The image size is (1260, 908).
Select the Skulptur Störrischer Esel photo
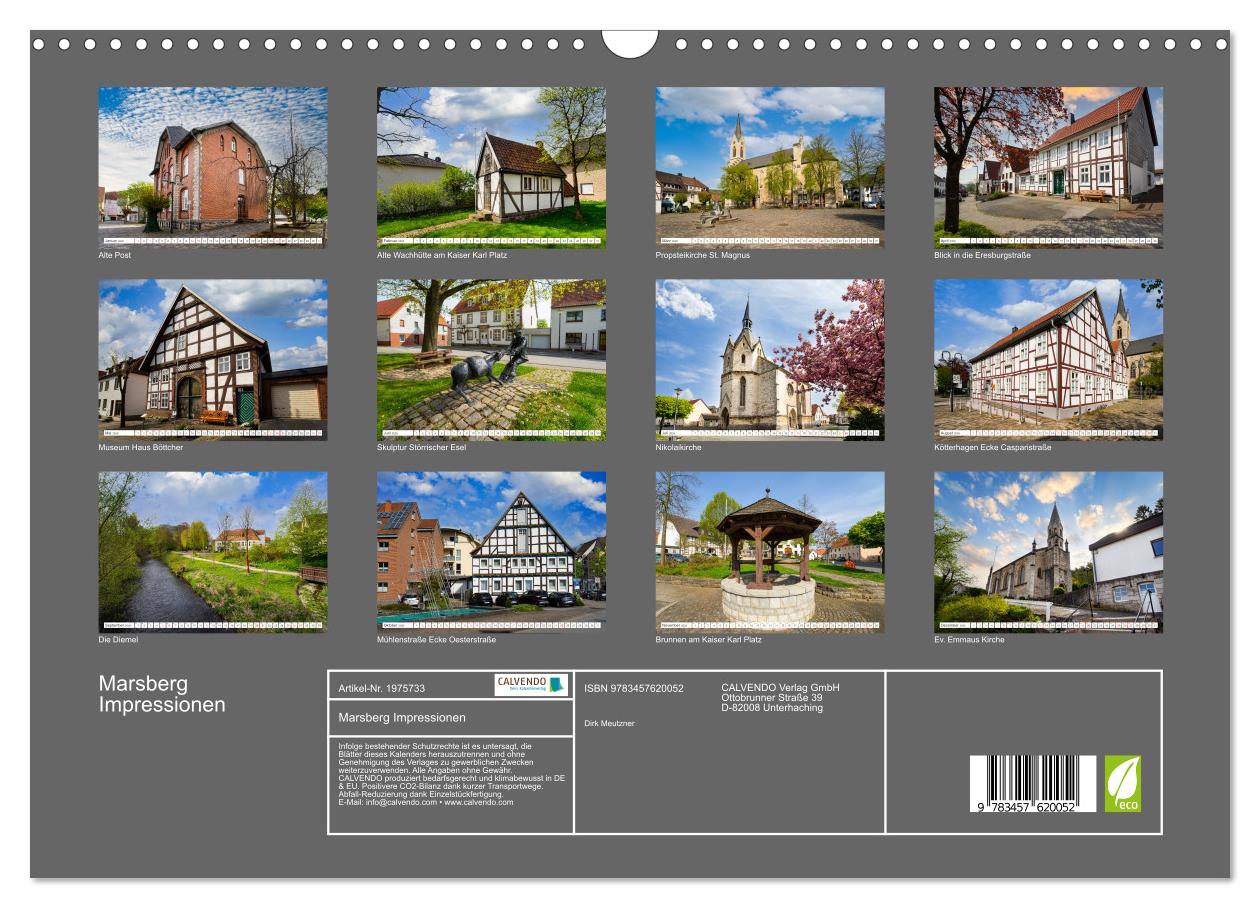(x=491, y=359)
